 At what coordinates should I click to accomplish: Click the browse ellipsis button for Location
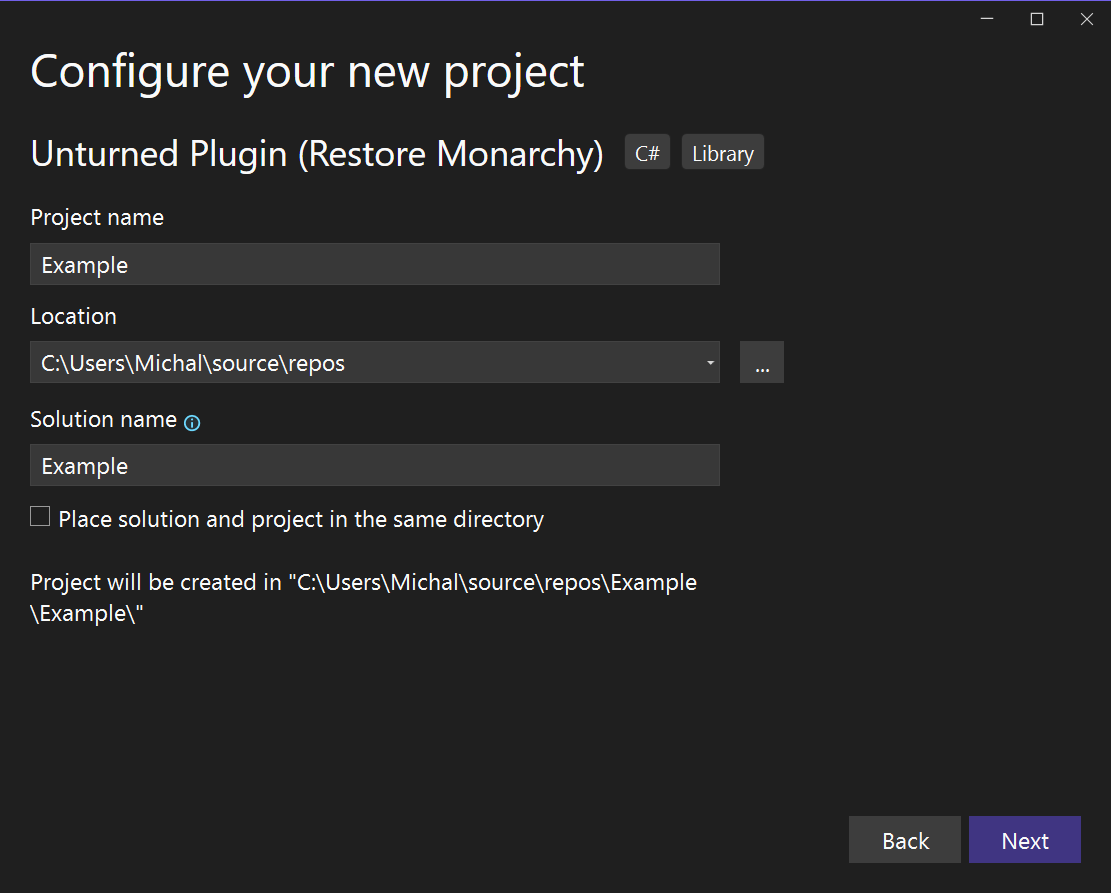tap(761, 363)
